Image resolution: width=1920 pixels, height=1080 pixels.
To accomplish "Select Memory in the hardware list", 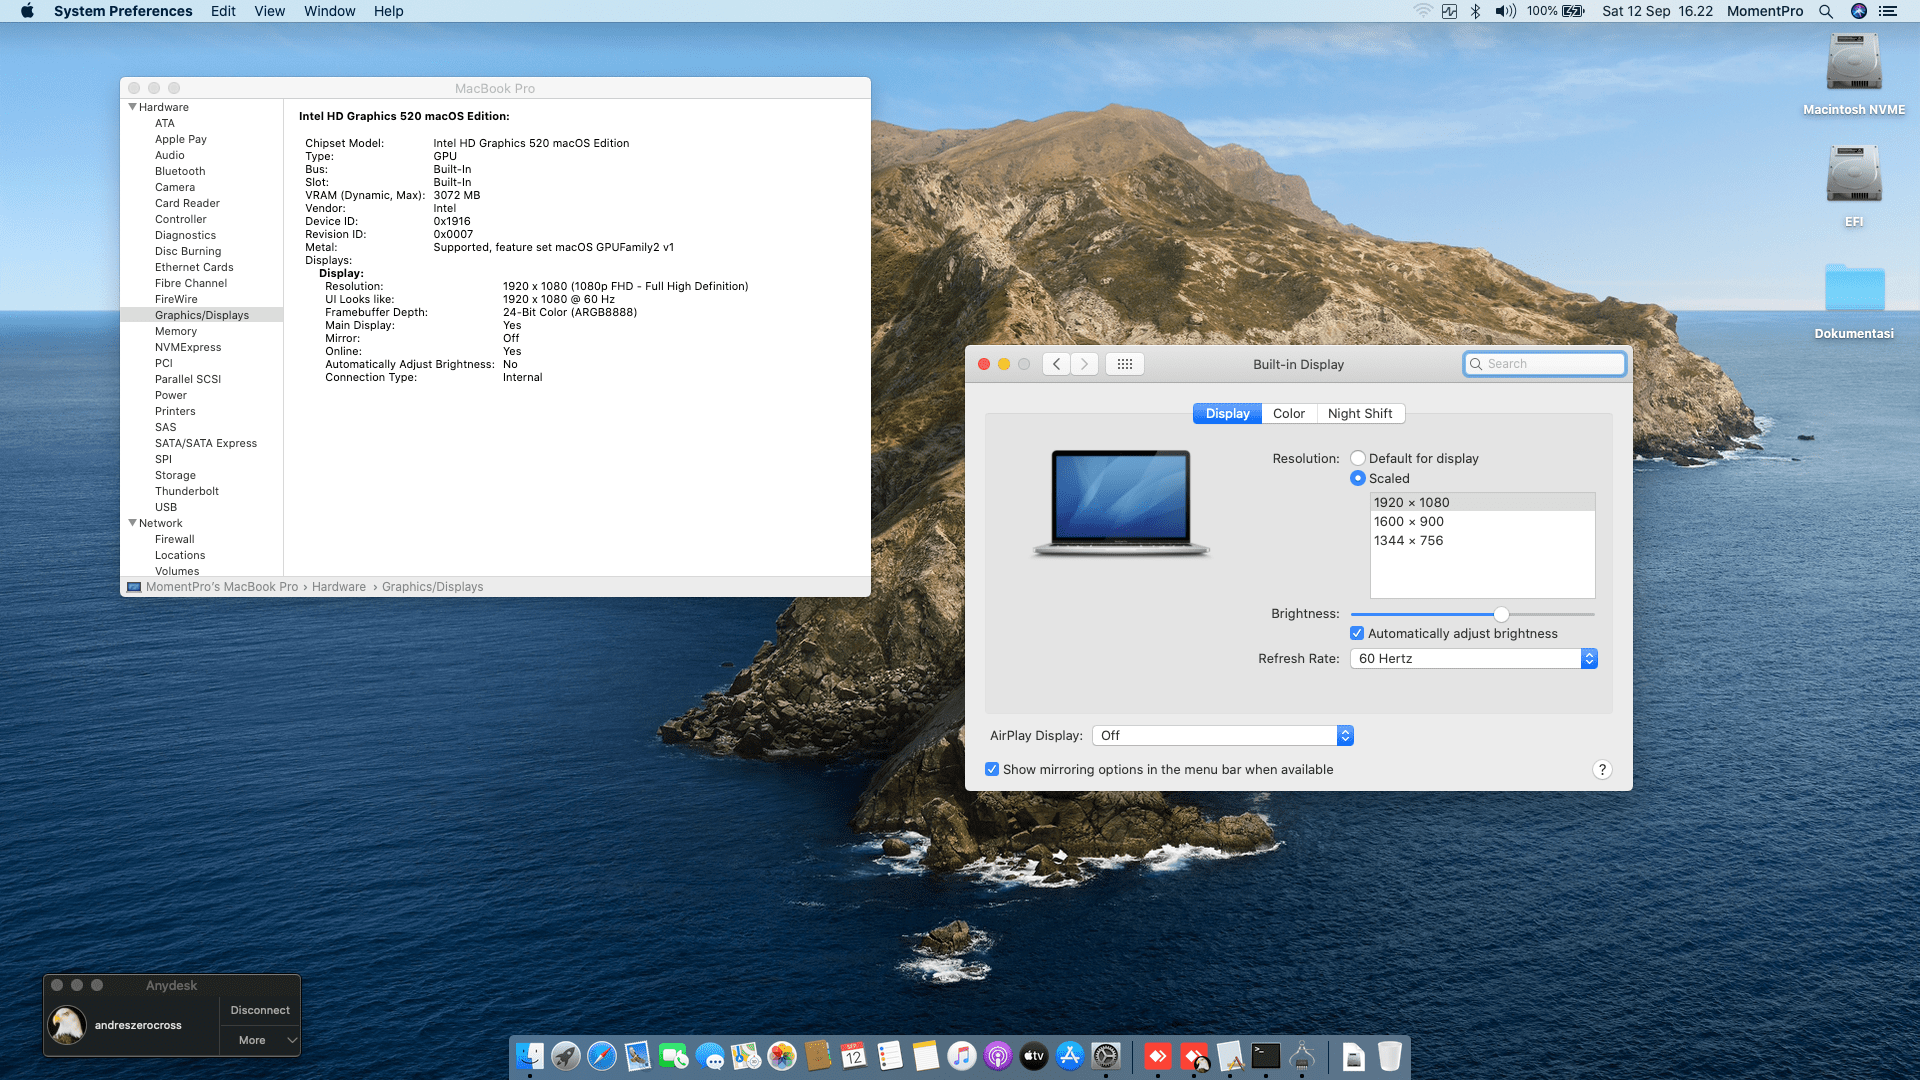I will [x=176, y=331].
